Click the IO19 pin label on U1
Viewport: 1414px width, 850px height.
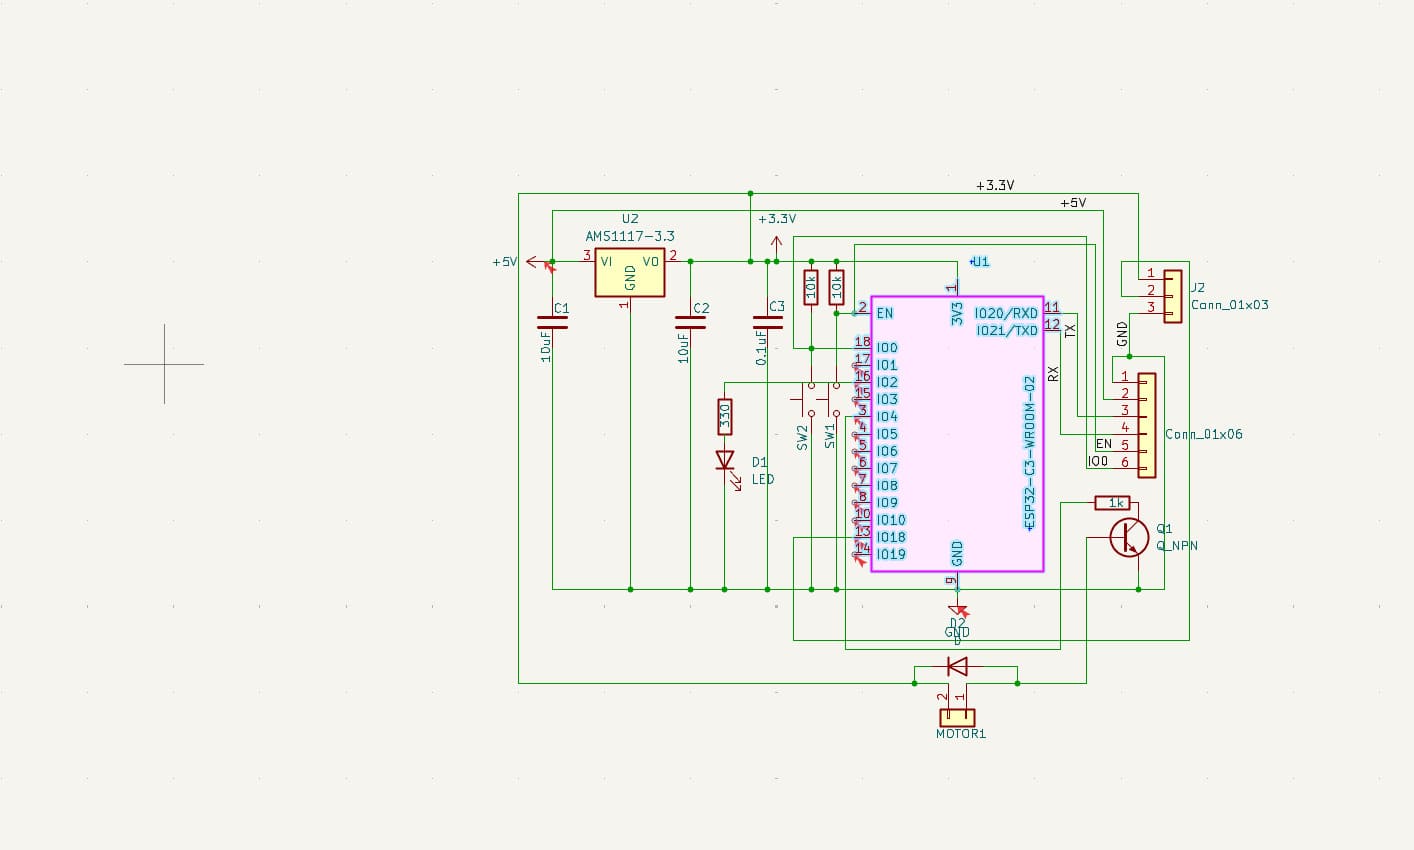[889, 553]
